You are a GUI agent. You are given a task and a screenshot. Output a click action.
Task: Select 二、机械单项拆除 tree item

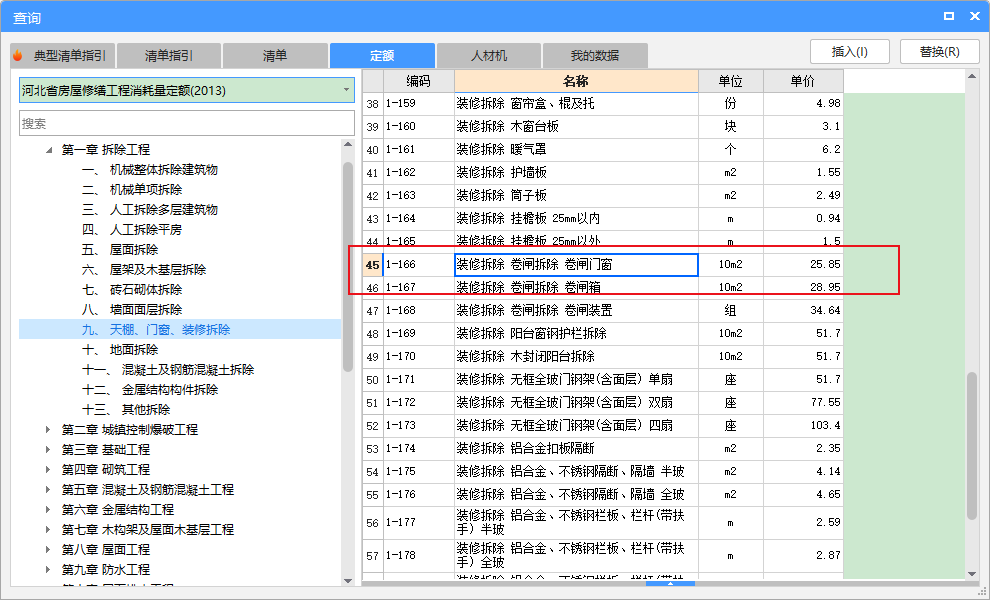click(x=132, y=189)
